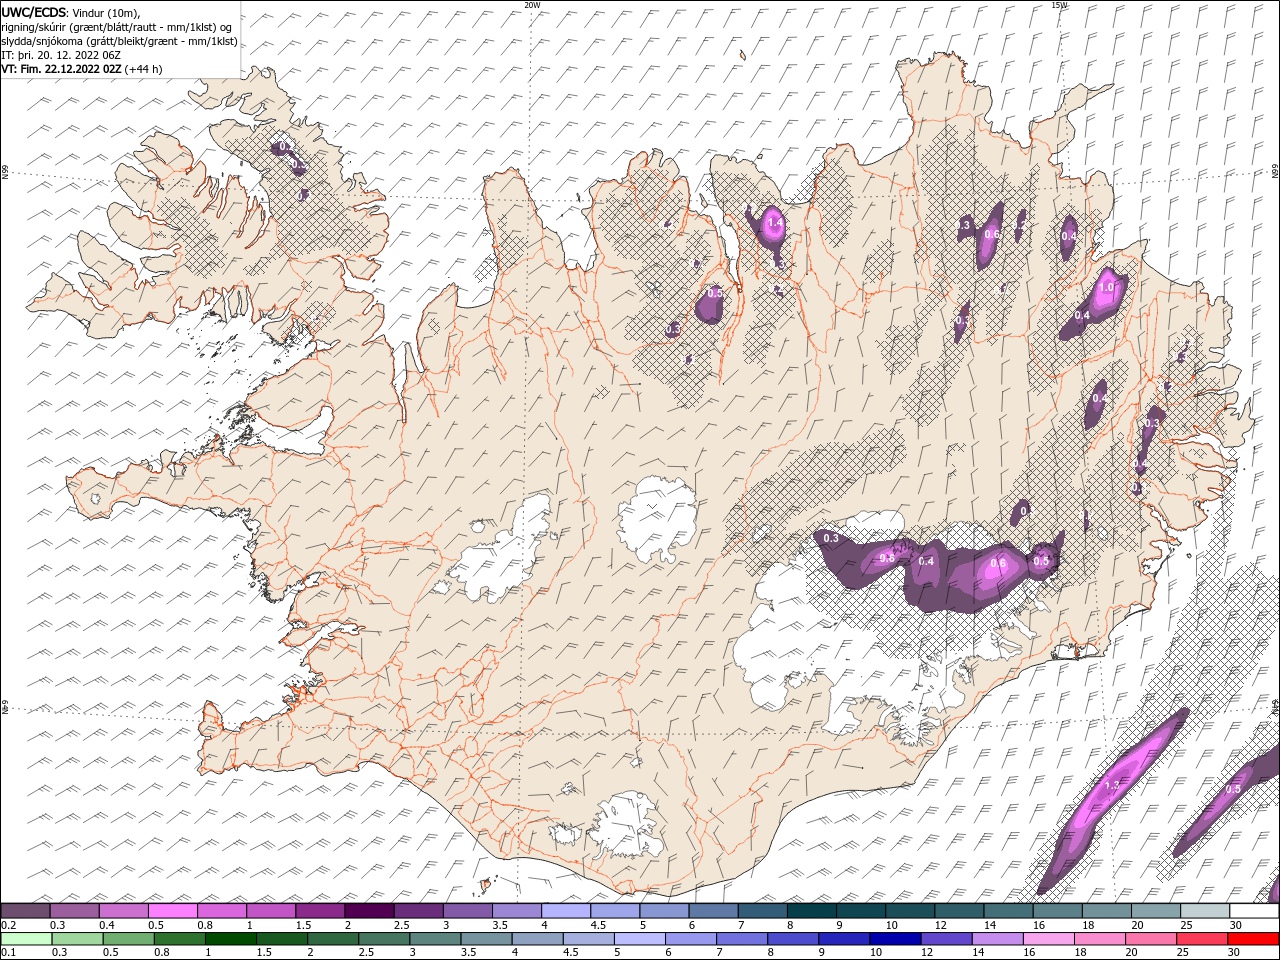Click the 1.0 snowfall value on the map
1280x960 pixels.
click(x=1106, y=287)
